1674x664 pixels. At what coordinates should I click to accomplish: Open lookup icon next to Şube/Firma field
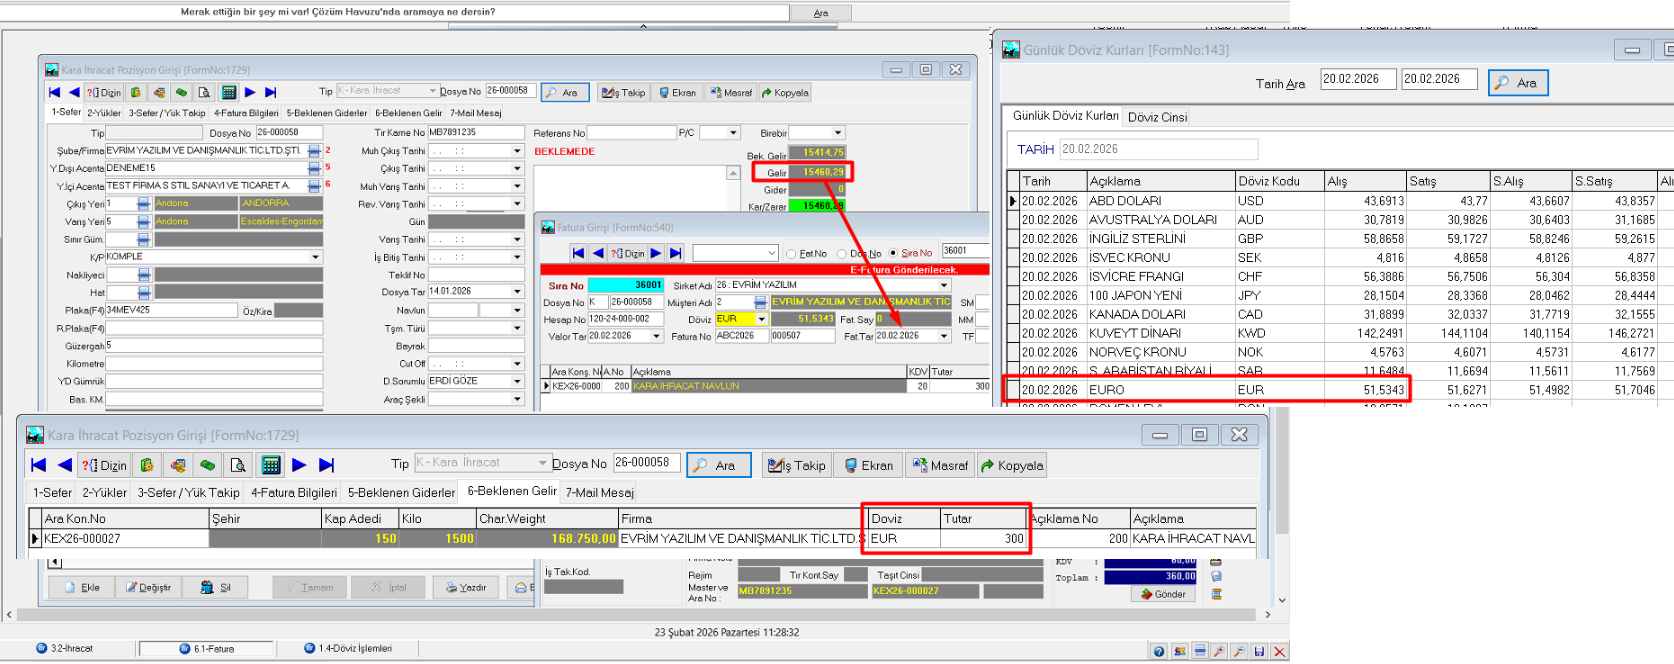pyautogui.click(x=314, y=151)
